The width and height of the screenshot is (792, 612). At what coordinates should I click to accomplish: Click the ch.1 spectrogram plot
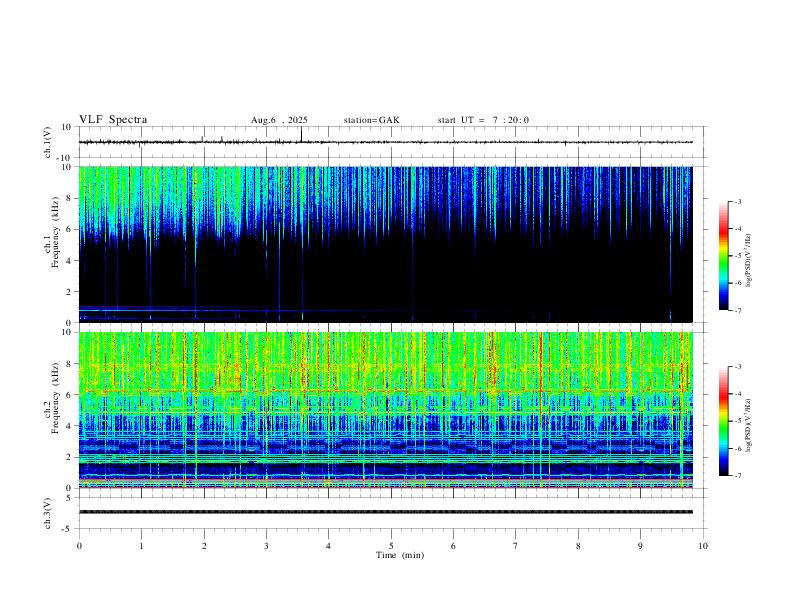click(385, 244)
